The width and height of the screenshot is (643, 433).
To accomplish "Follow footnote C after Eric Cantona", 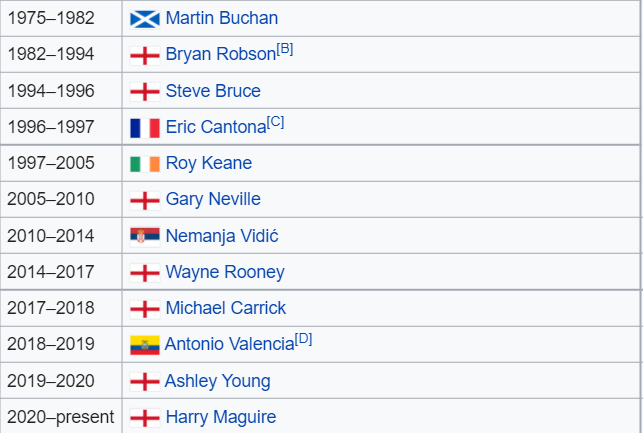I will click(275, 122).
